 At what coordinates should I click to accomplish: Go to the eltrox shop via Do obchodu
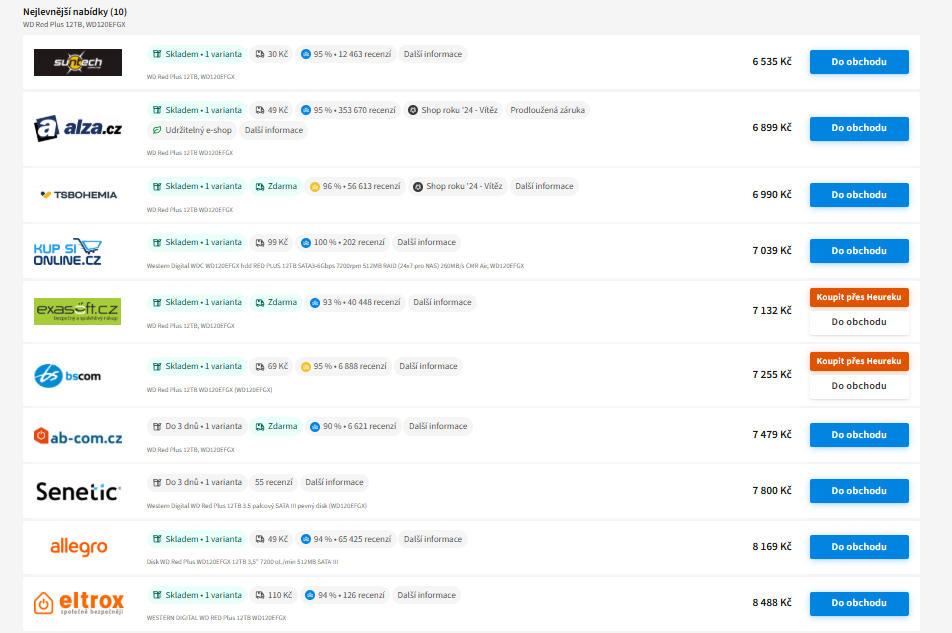[858, 603]
